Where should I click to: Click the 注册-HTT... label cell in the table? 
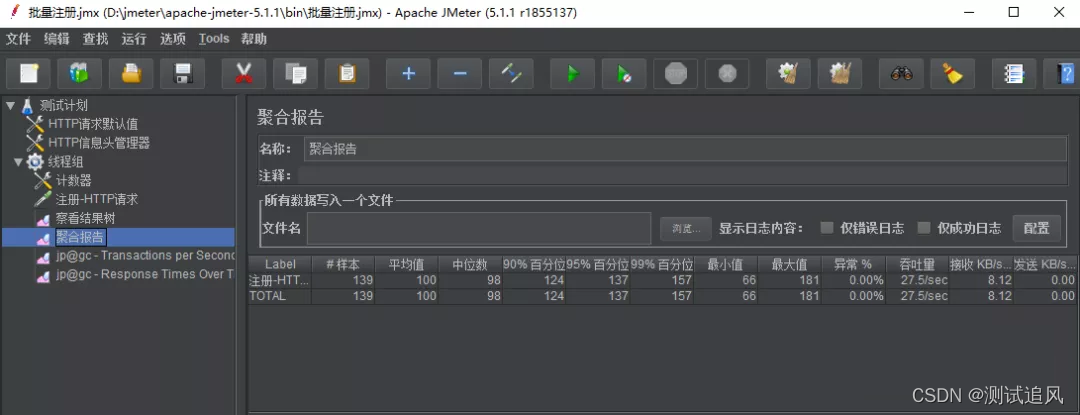tap(280, 280)
